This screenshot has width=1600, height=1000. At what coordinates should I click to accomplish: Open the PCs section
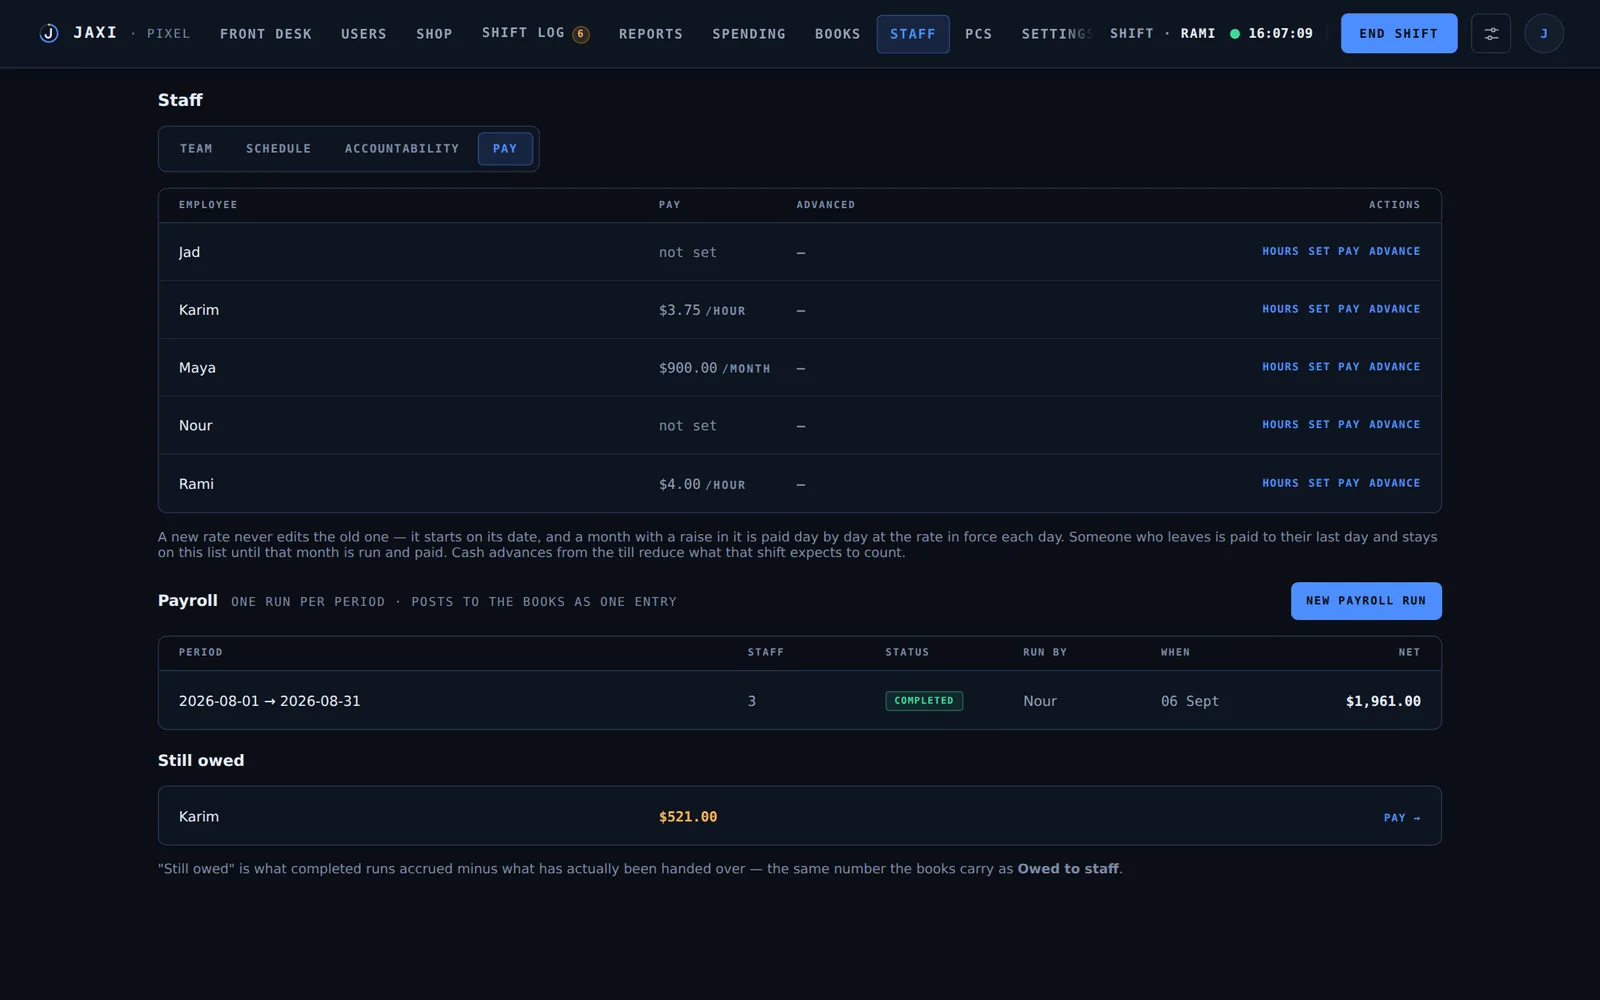979,33
